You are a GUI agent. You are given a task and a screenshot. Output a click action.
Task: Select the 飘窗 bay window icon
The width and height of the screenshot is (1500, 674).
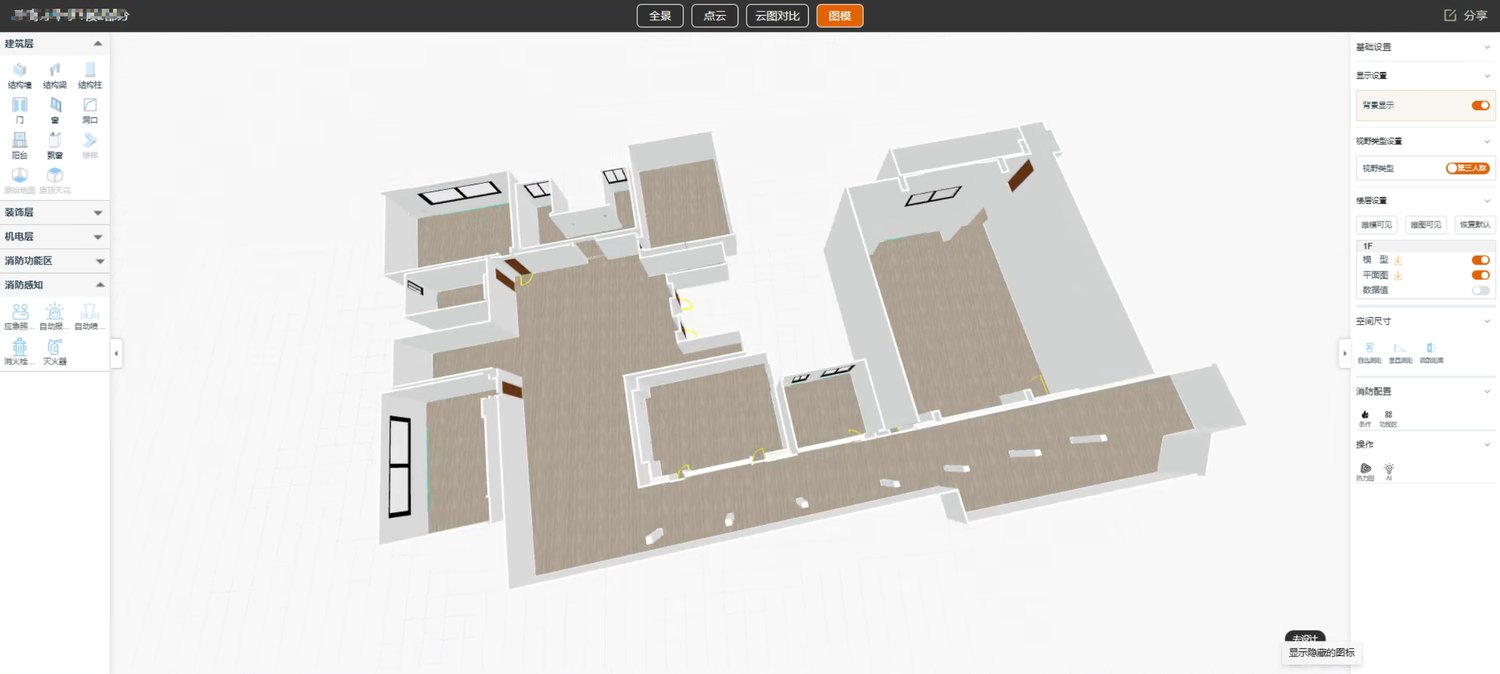tap(54, 146)
